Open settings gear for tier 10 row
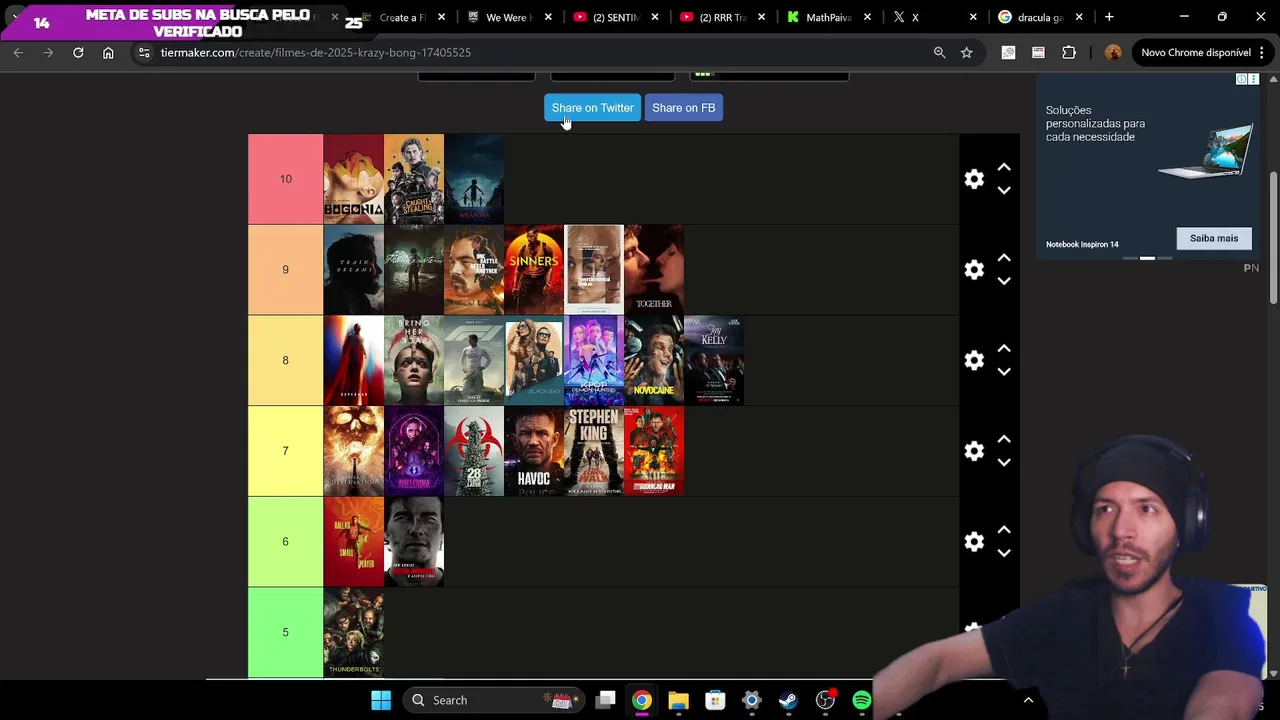 (x=974, y=179)
